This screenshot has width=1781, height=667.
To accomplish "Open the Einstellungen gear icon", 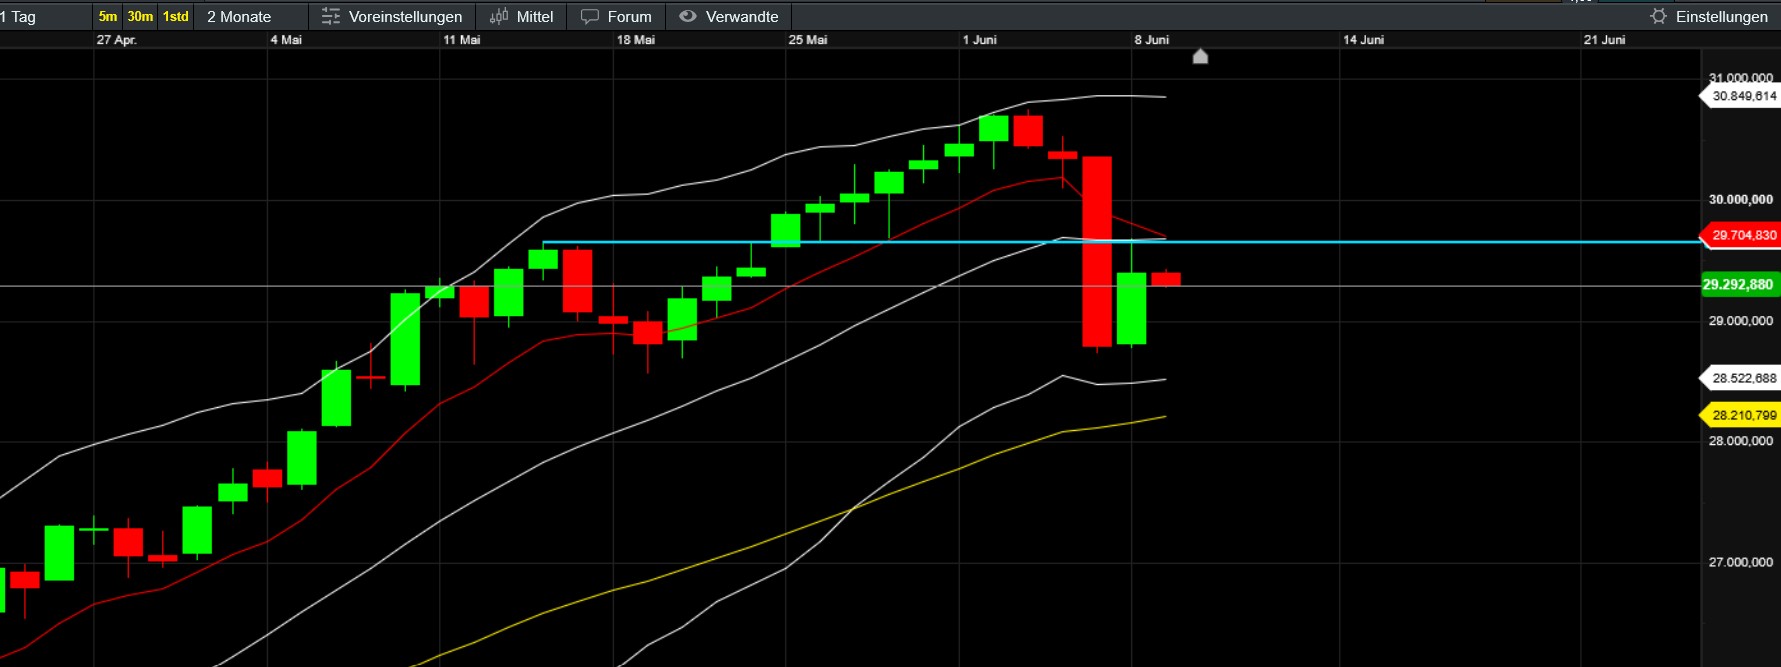I will point(1659,17).
